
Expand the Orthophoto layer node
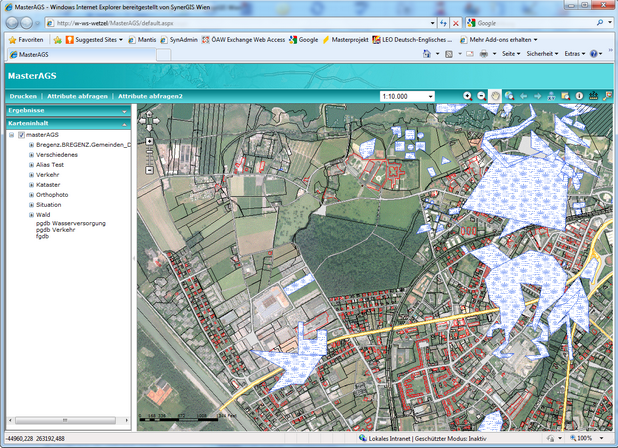(31, 195)
